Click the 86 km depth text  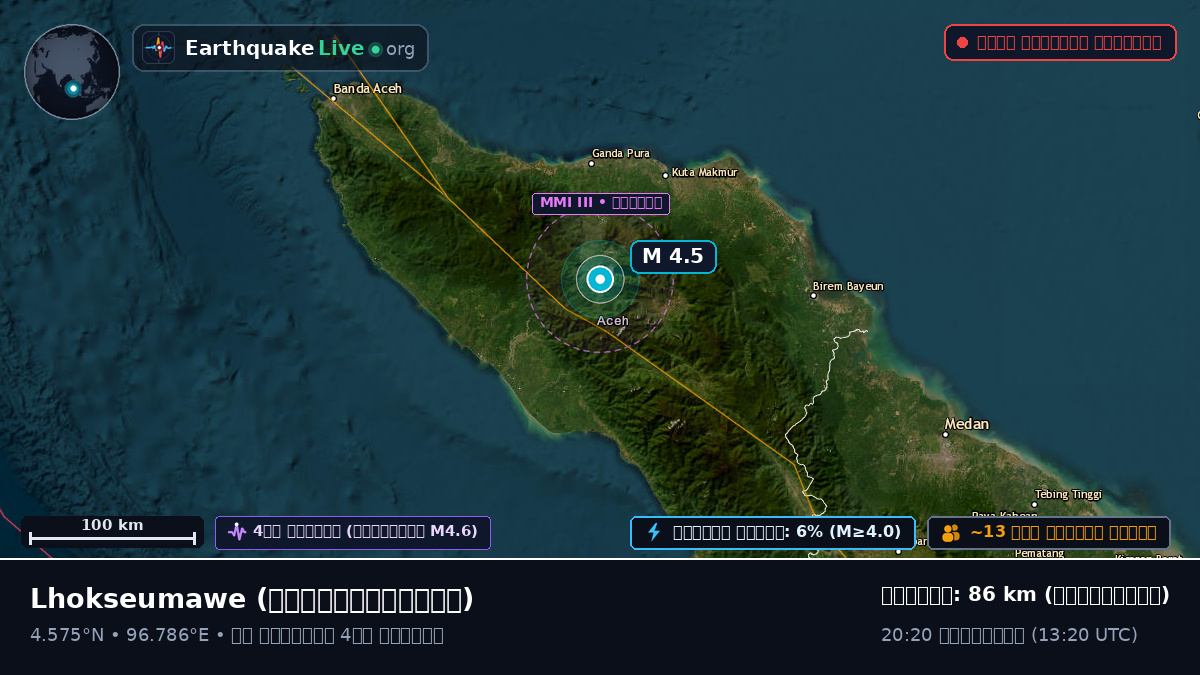click(x=1025, y=595)
